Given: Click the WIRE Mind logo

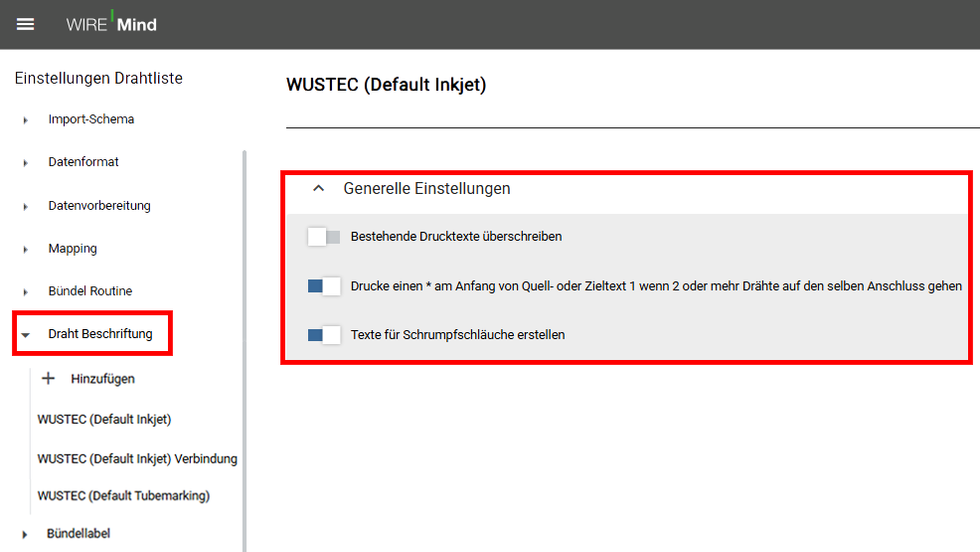Looking at the screenshot, I should pyautogui.click(x=111, y=24).
